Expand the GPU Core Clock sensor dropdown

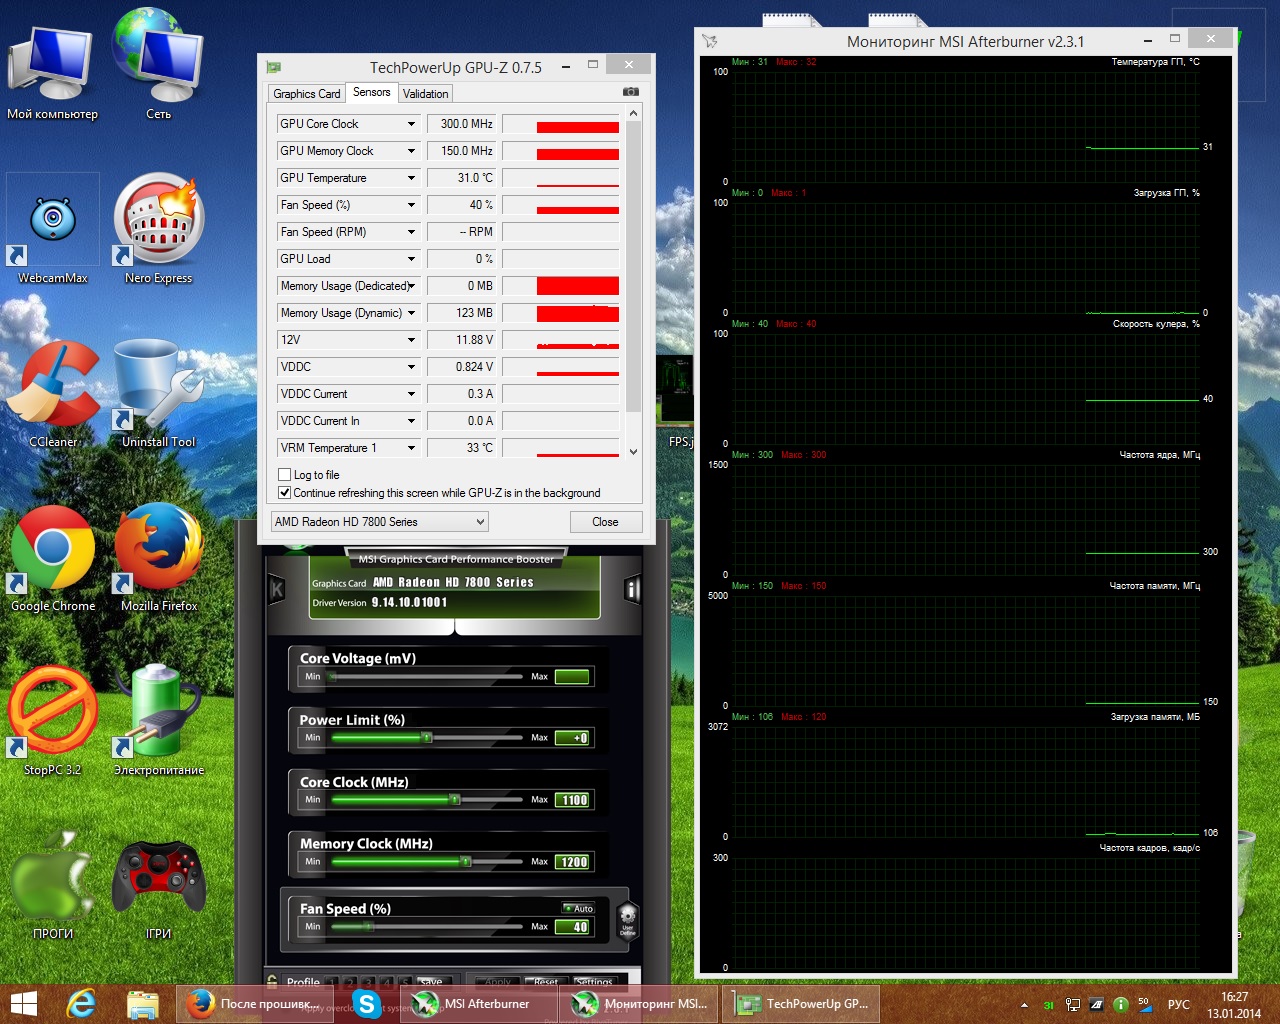411,124
